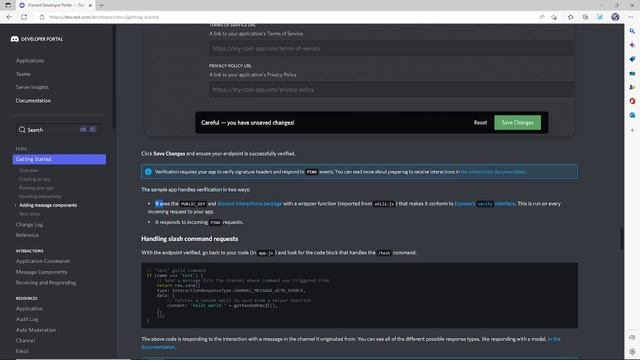
Task: Open the blue shopping tag icon in the Edge sidebar
Action: (x=632, y=59)
